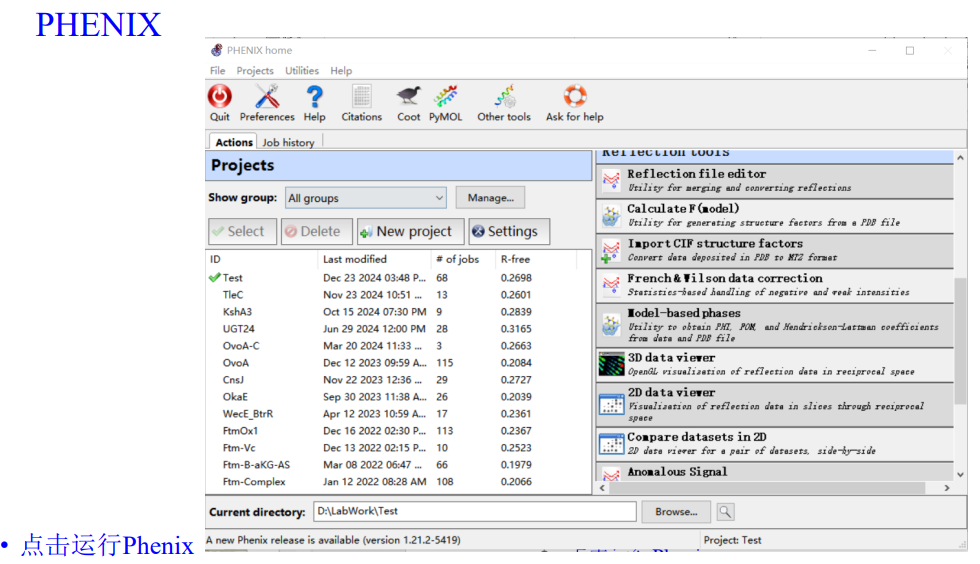Click the Delete project button
This screenshot has width=980, height=564.
coord(317,231)
